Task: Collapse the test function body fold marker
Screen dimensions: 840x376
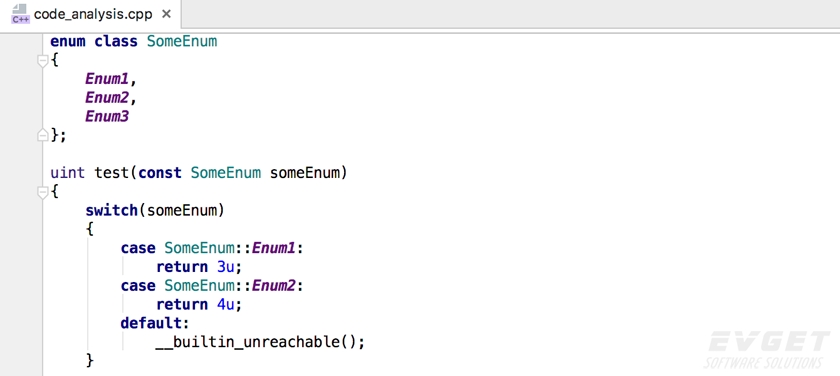Action: (42, 192)
